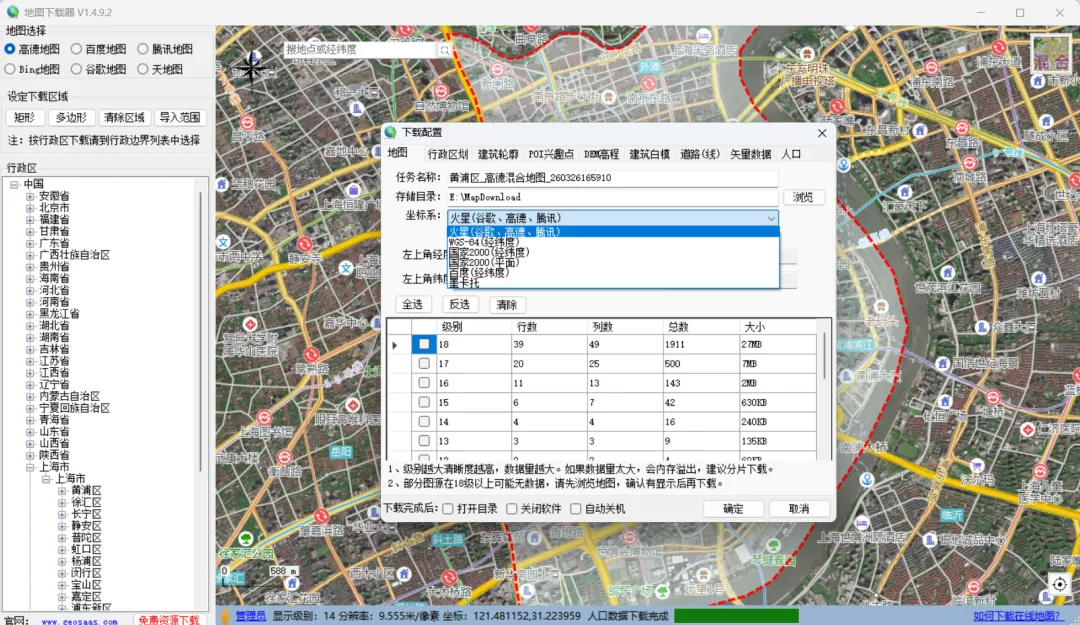1080x625 pixels.
Task: Open the 坐标系 combo box arrow
Action: (x=771, y=218)
